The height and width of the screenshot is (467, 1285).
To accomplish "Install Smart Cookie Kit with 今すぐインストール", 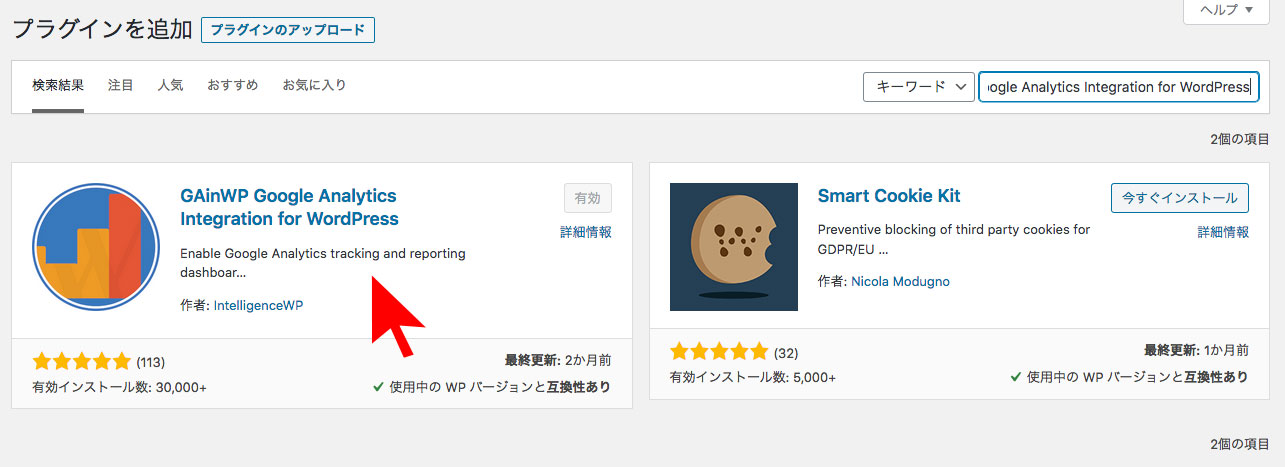I will 1180,198.
